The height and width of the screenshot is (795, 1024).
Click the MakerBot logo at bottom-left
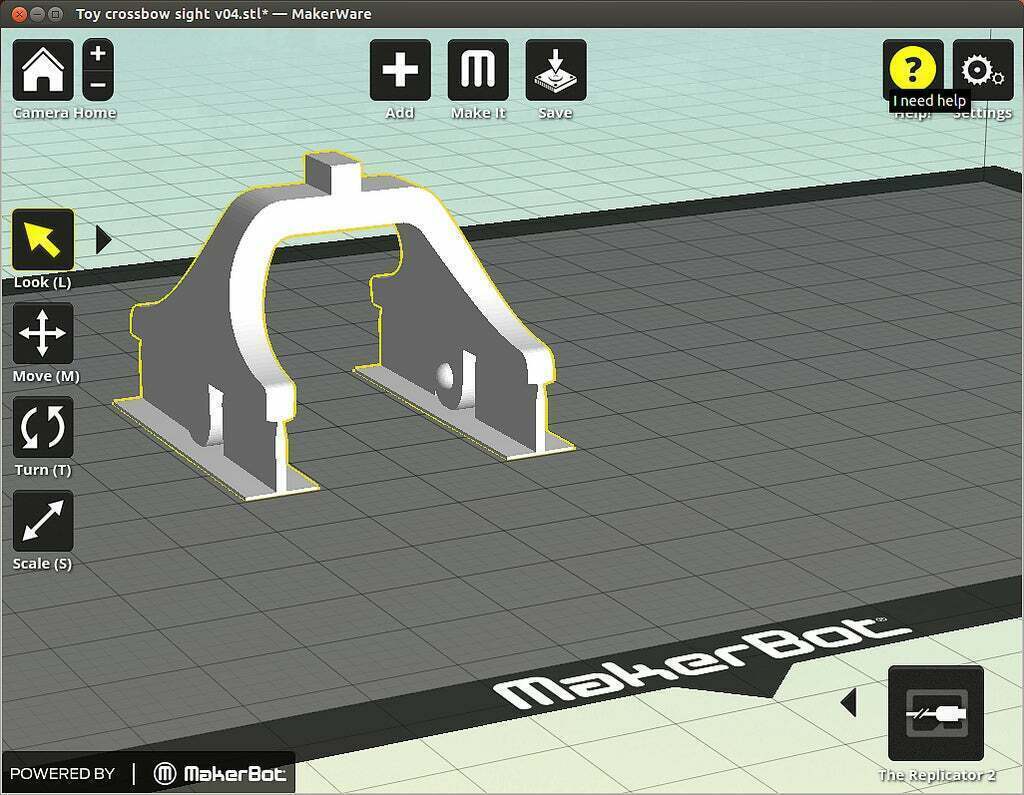tap(219, 774)
